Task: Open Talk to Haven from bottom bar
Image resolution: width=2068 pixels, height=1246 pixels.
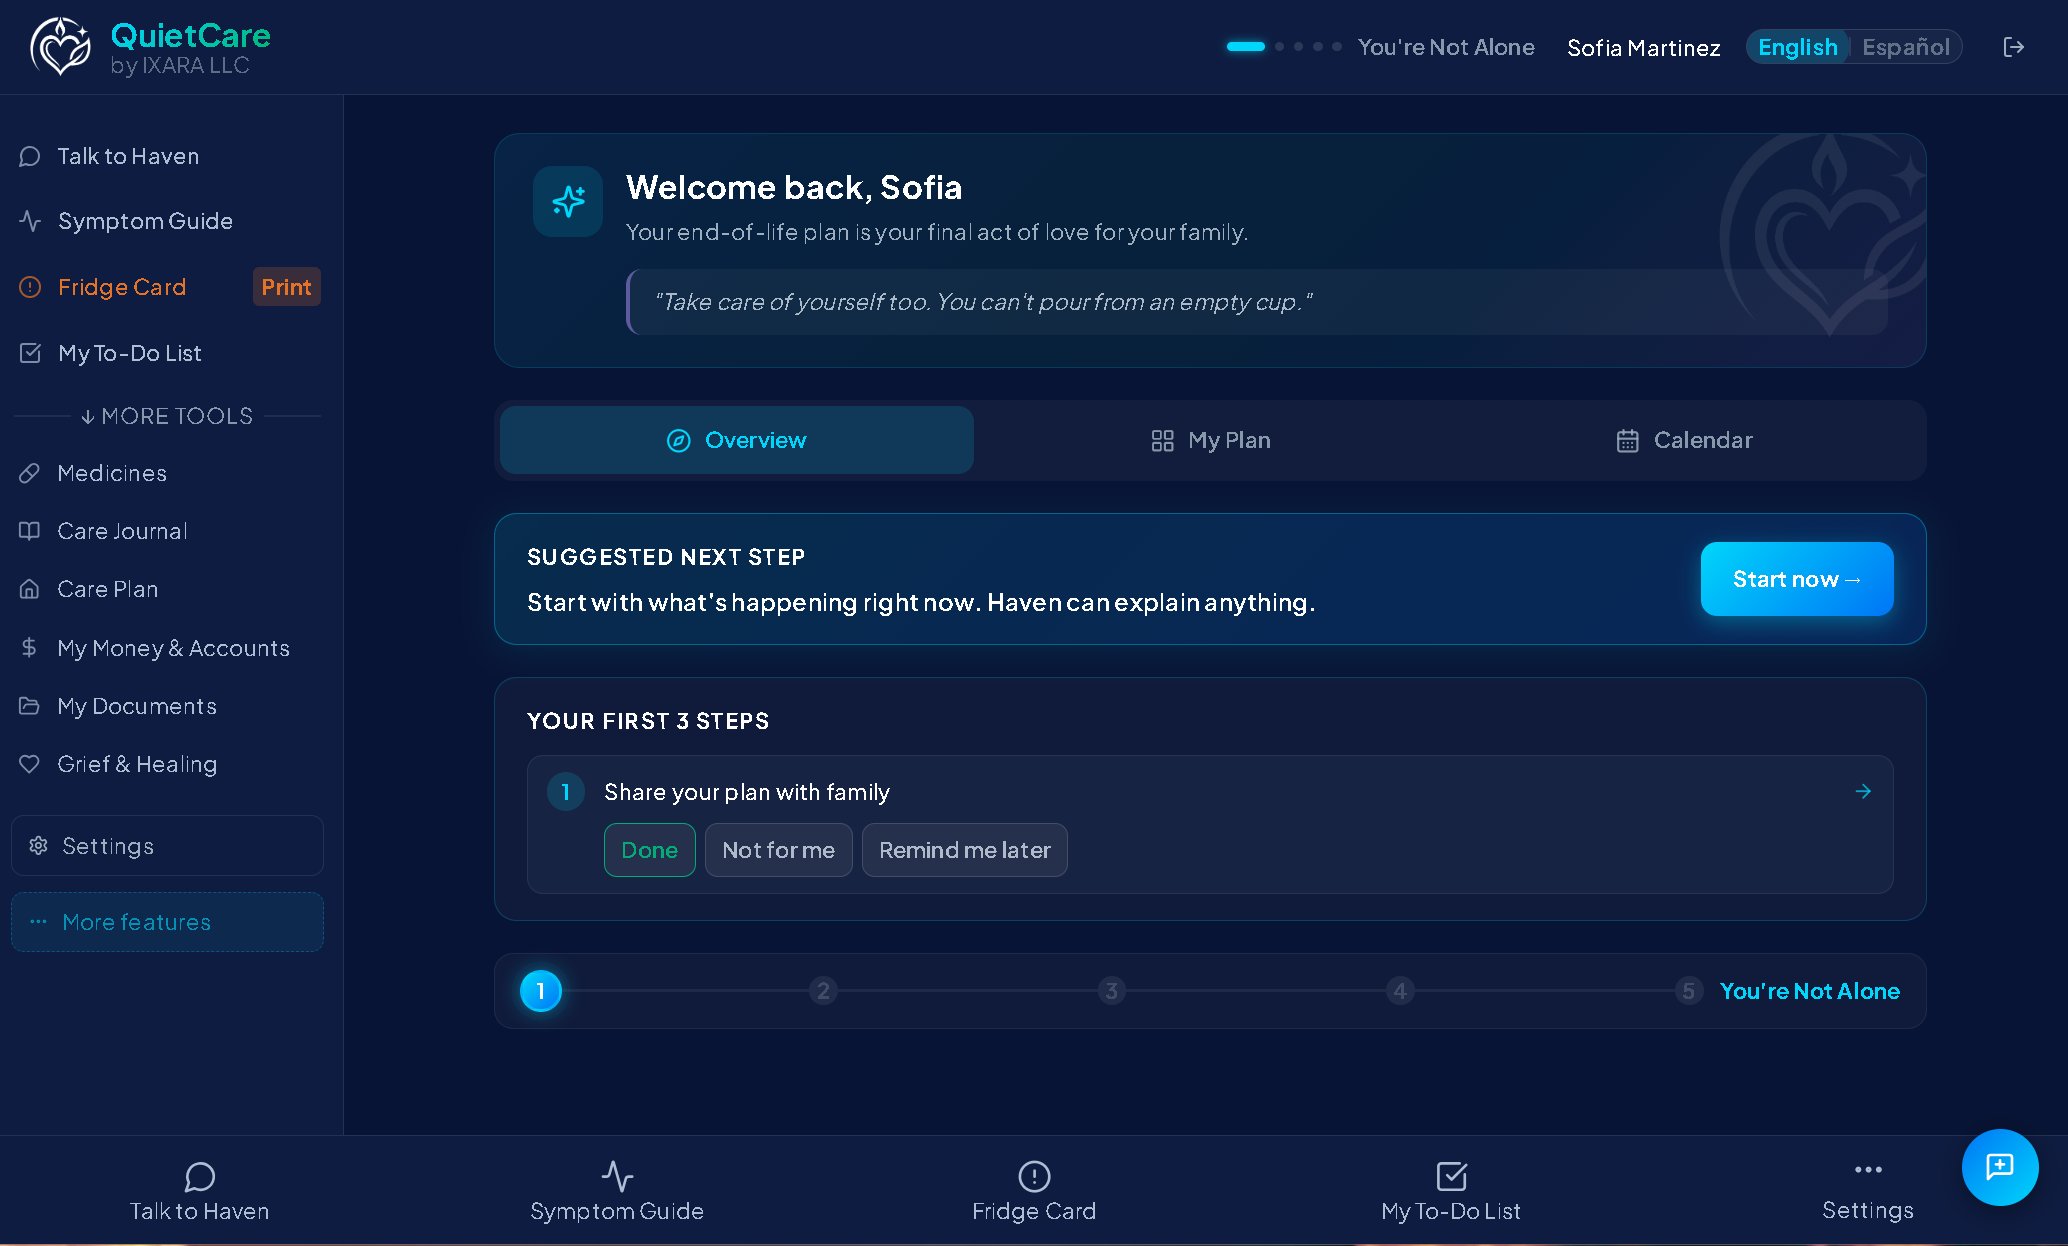Action: click(199, 1191)
